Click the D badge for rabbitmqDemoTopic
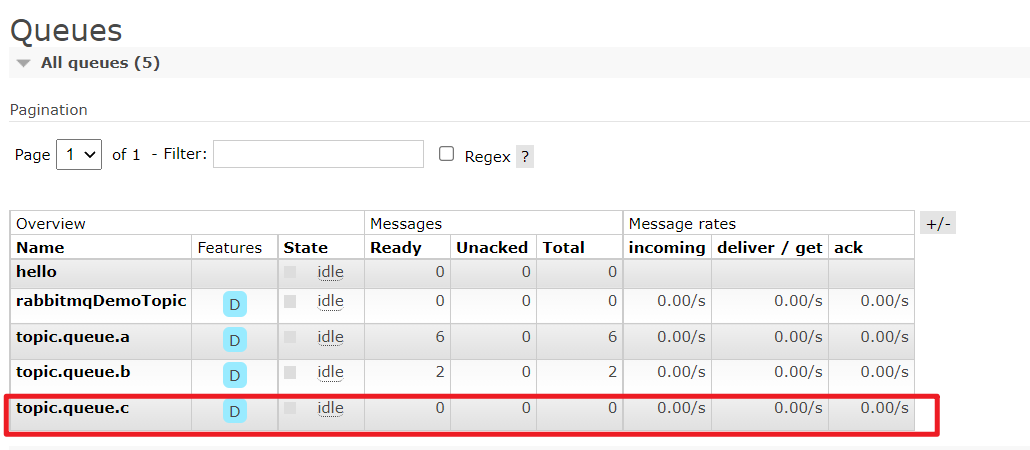1030x450 pixels. pos(235,304)
